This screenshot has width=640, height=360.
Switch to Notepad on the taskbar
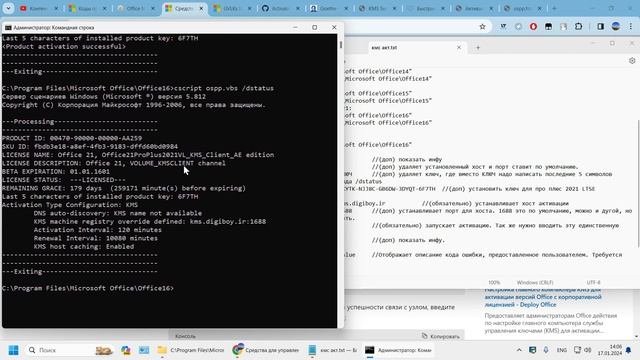[333, 350]
